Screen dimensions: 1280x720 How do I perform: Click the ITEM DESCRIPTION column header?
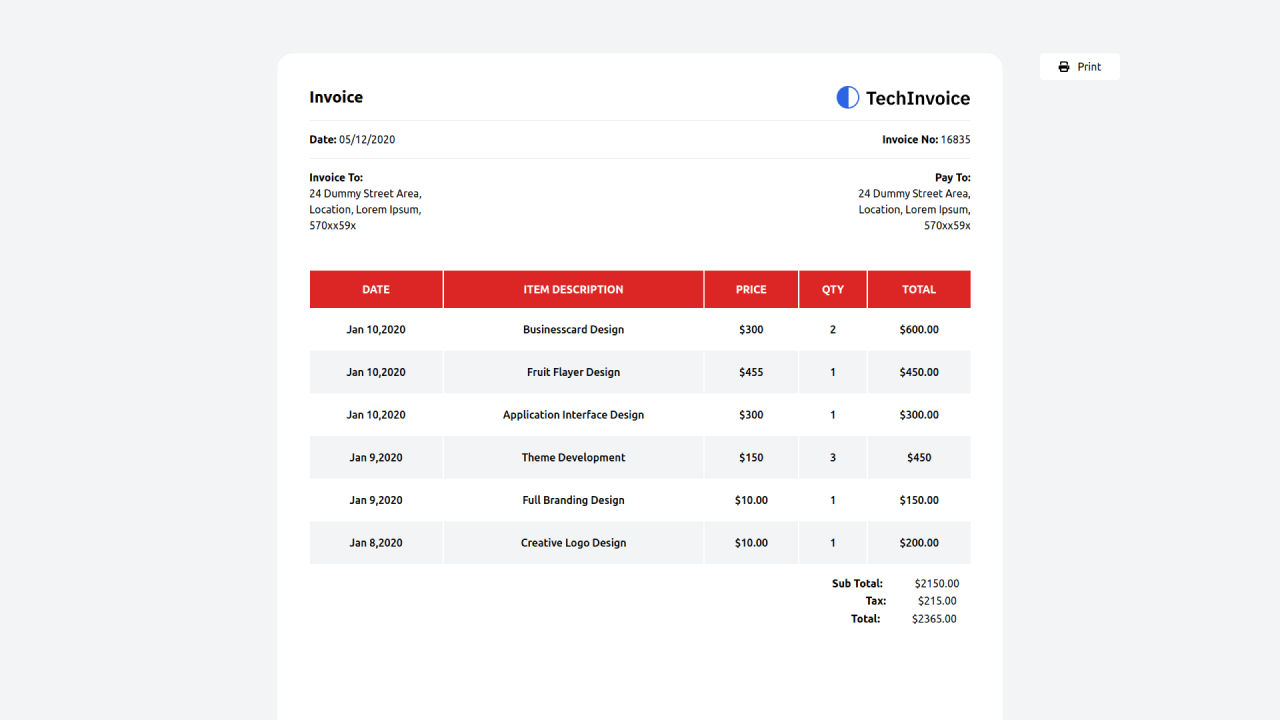click(x=573, y=289)
